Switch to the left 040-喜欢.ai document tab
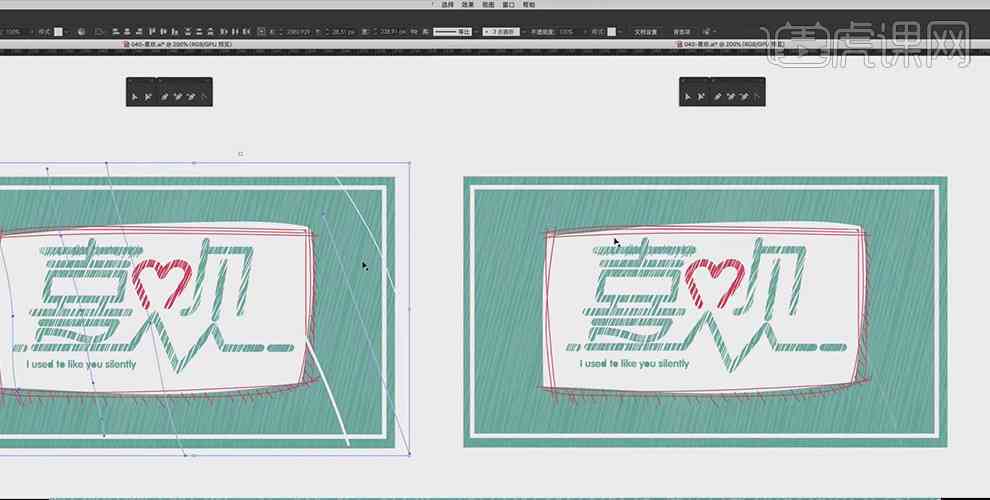The image size is (990, 500). (x=179, y=45)
